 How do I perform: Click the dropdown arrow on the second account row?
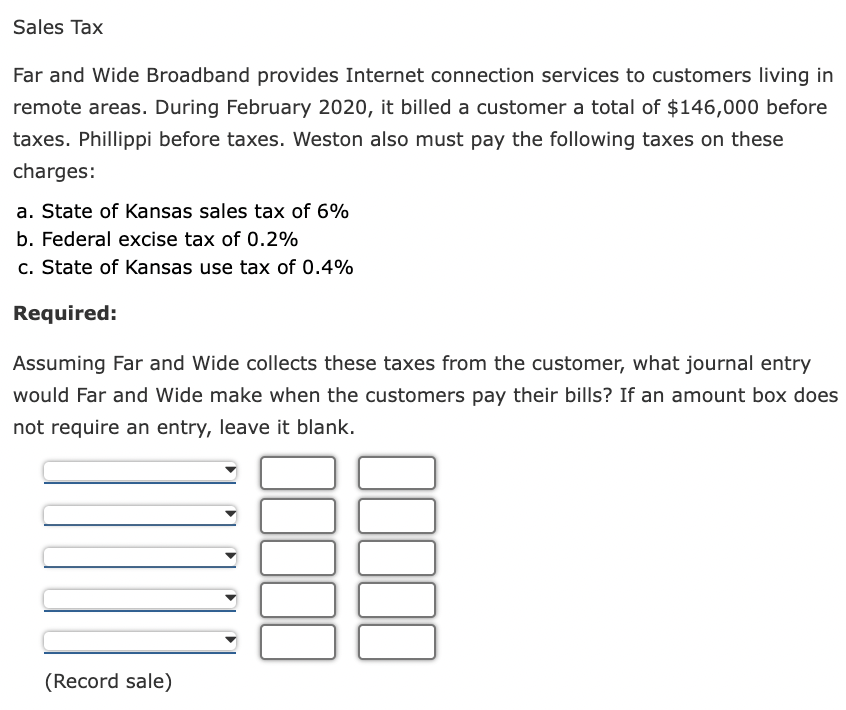pyautogui.click(x=228, y=514)
